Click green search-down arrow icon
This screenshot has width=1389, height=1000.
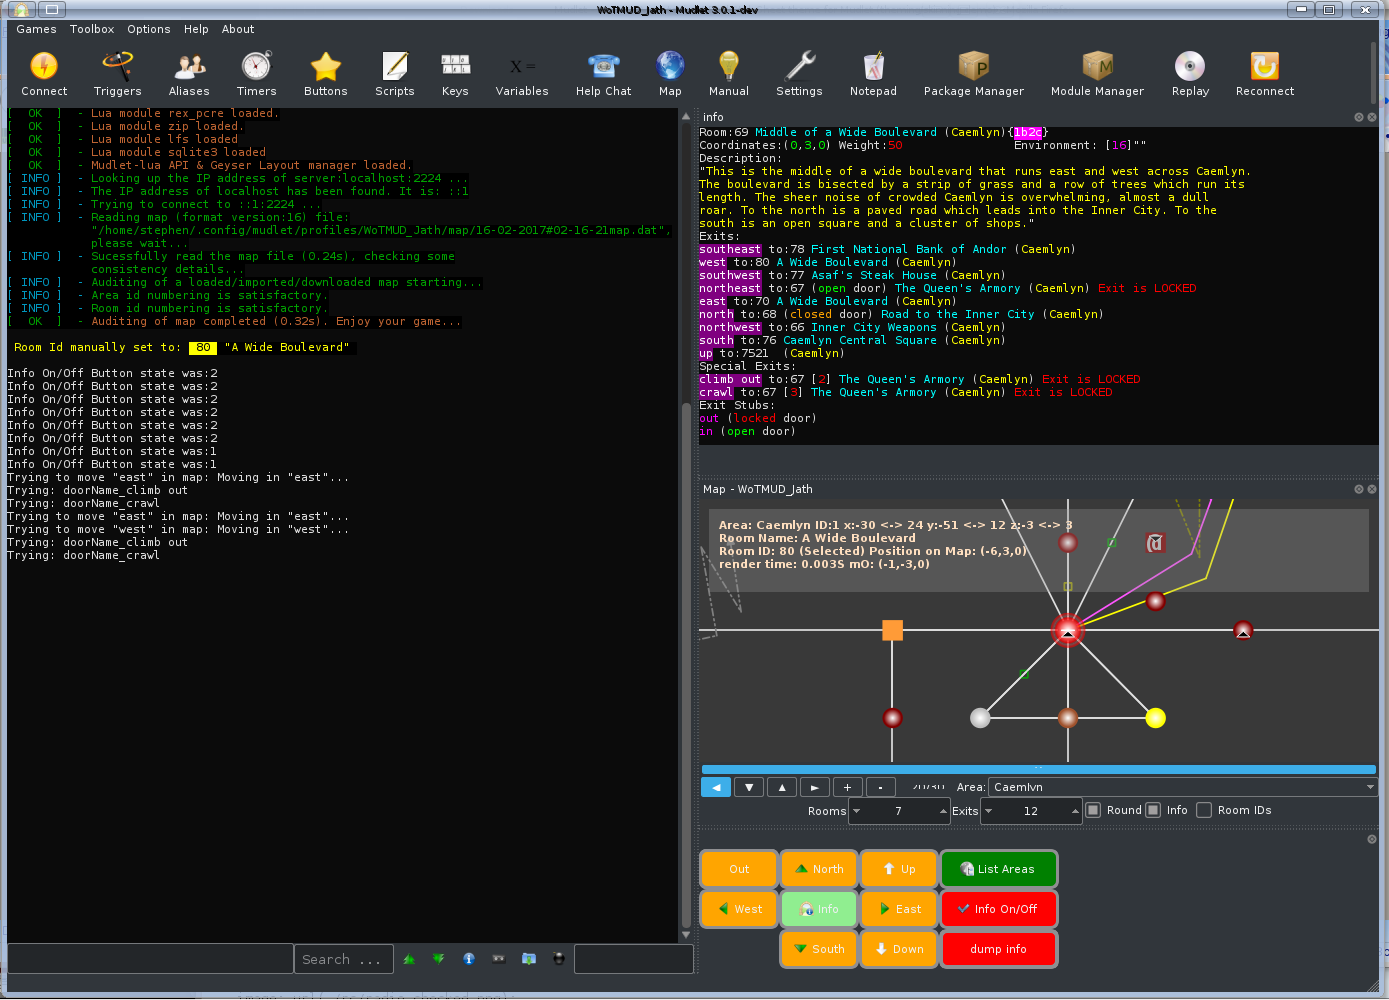pos(439,959)
